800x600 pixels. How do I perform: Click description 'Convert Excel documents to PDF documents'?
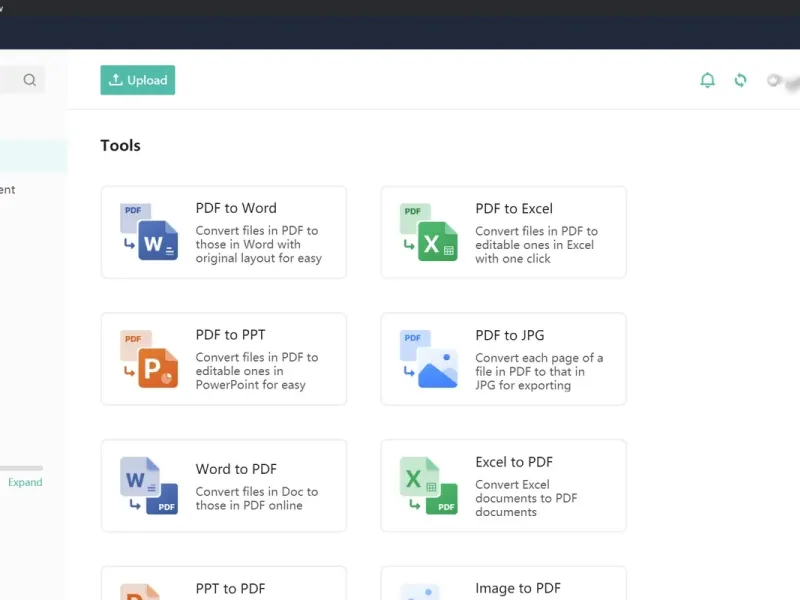pyautogui.click(x=526, y=498)
